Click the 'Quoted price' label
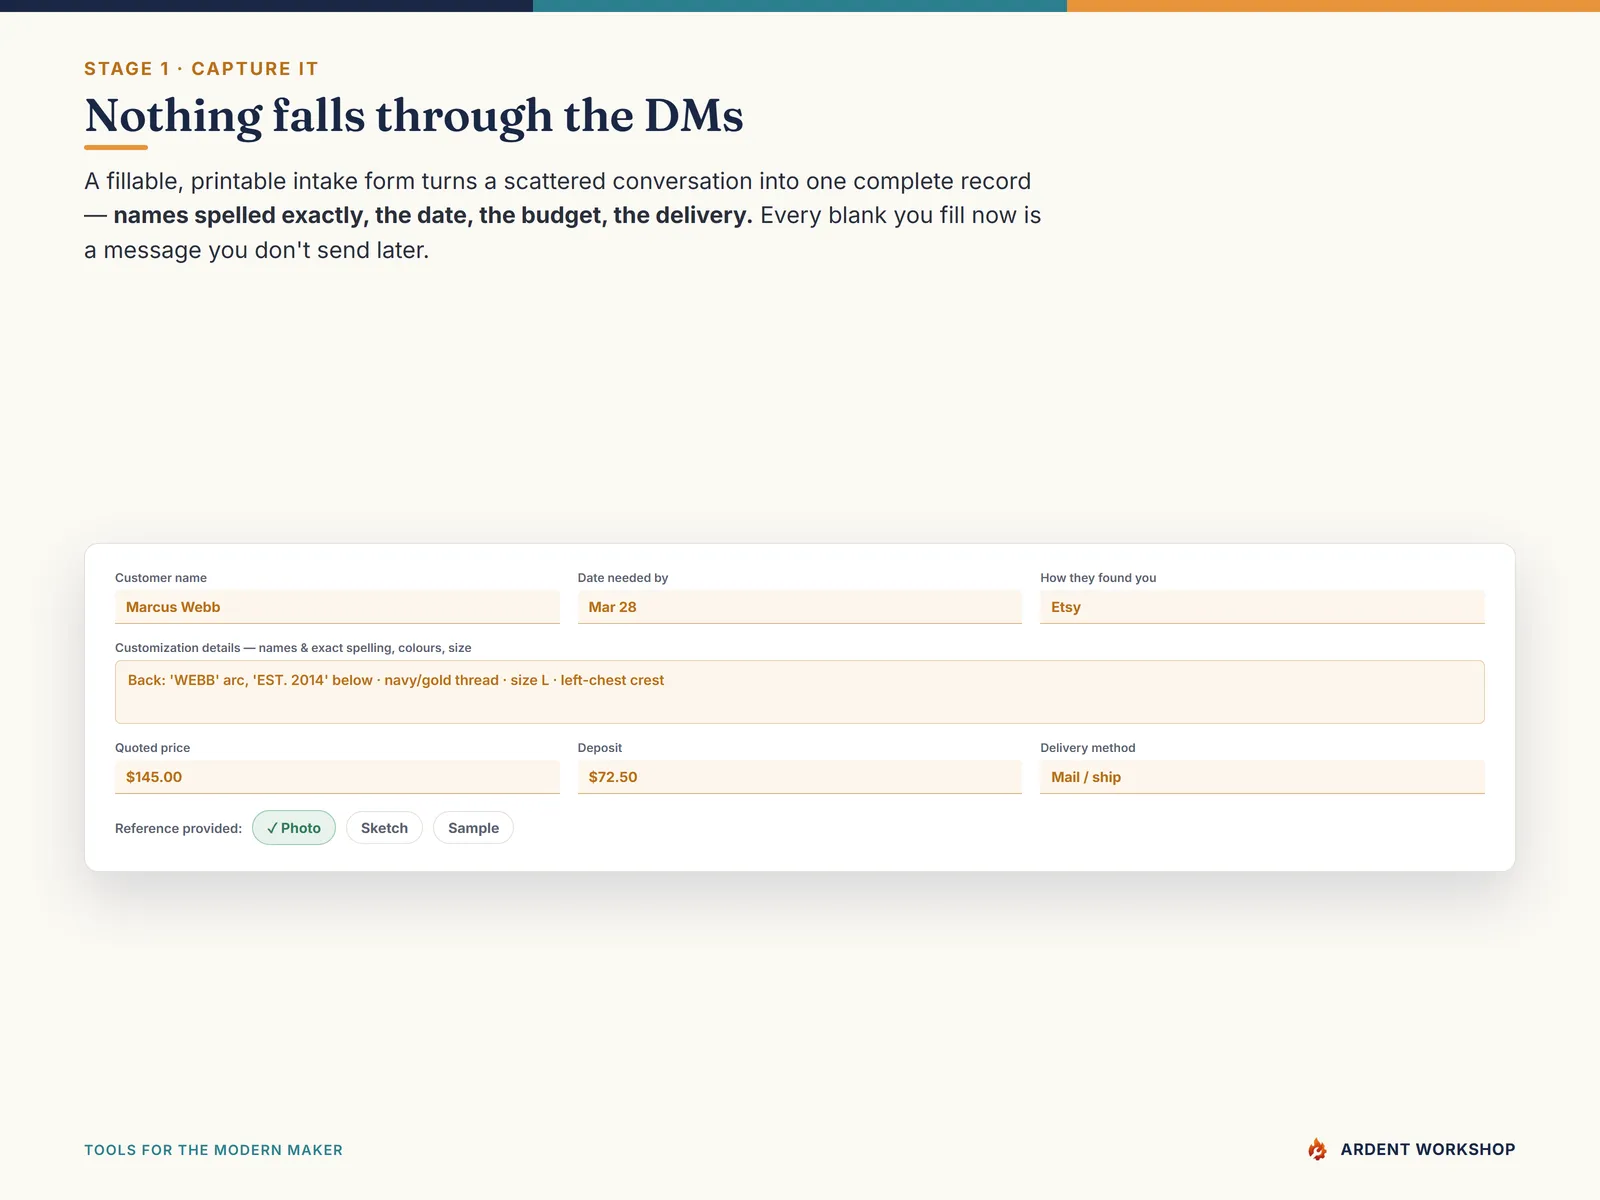 (152, 748)
